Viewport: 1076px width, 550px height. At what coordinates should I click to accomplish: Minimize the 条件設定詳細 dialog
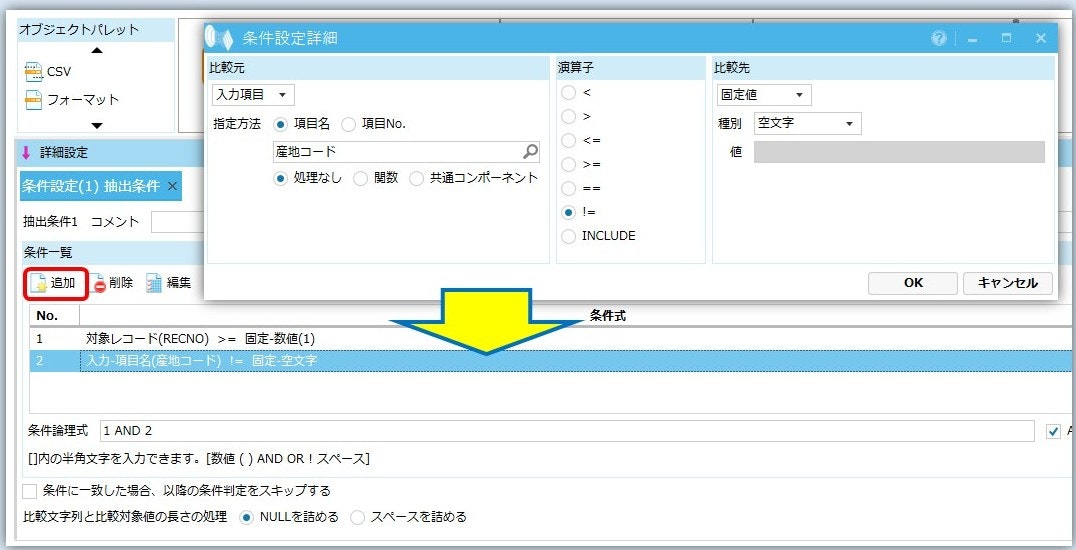pyautogui.click(x=972, y=39)
